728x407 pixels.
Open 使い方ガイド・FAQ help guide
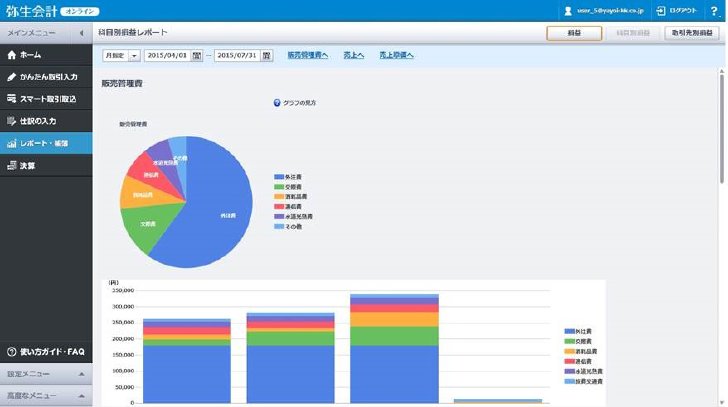click(x=46, y=352)
